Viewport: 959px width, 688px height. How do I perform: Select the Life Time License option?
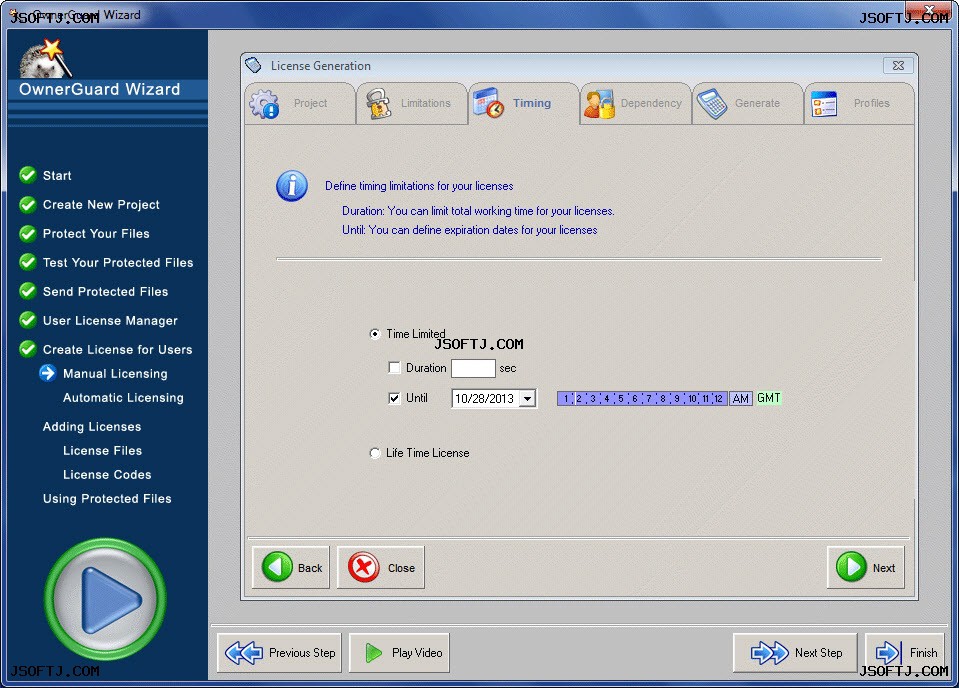pos(375,453)
